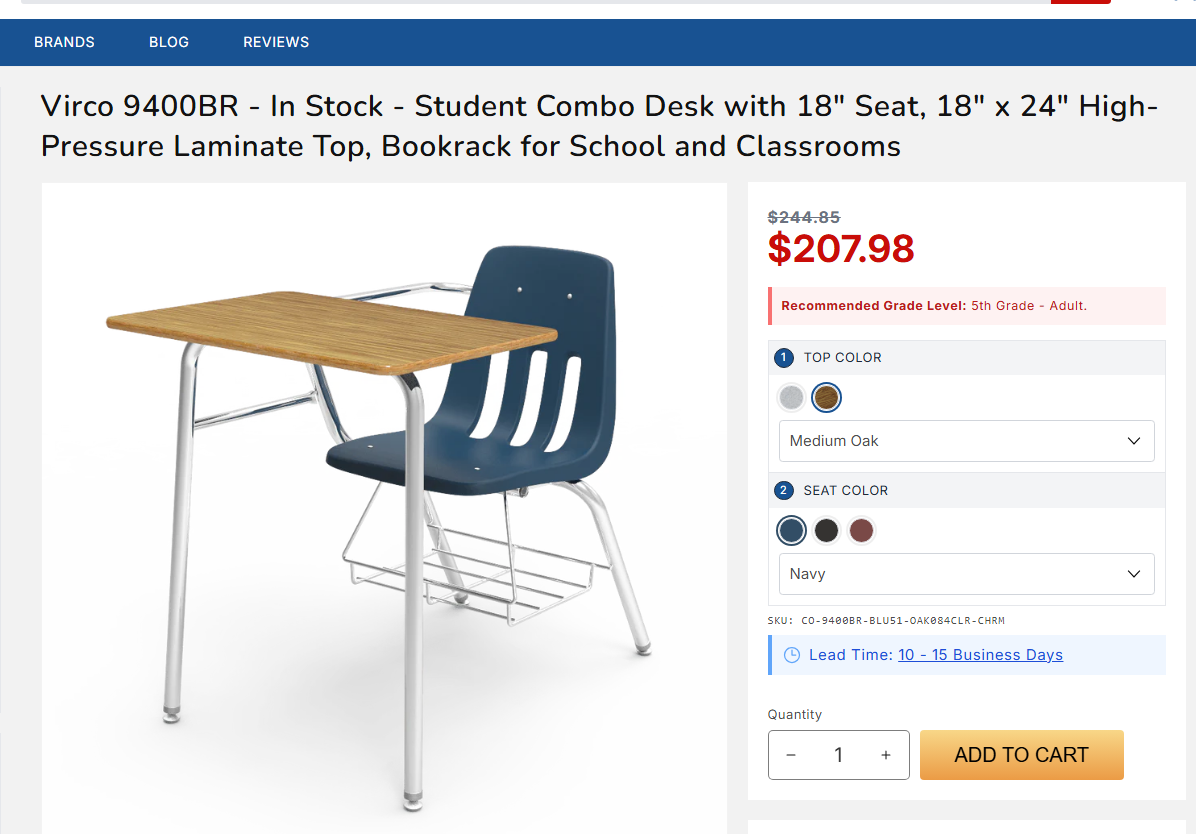
Task: Expand the Navy seat color dropdown
Action: (966, 574)
